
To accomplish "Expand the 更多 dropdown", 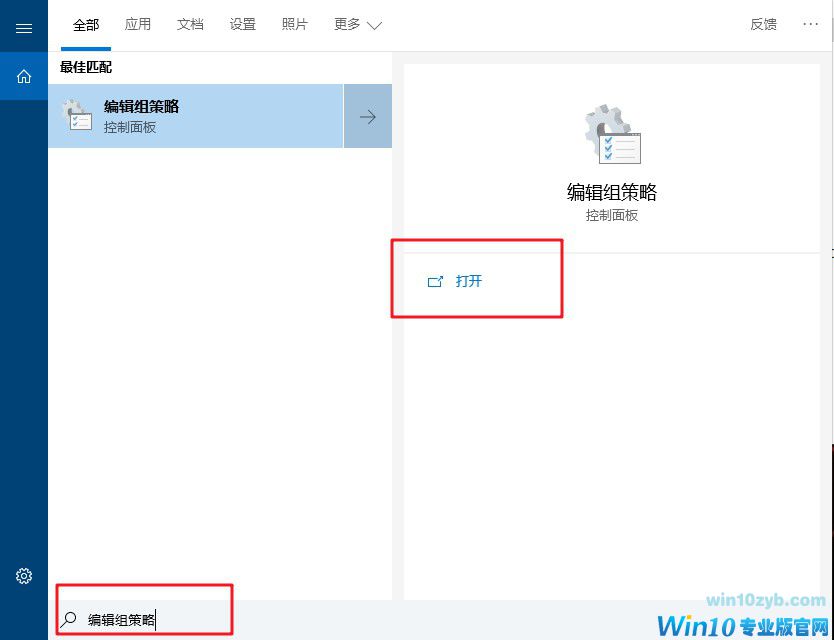I will click(357, 24).
